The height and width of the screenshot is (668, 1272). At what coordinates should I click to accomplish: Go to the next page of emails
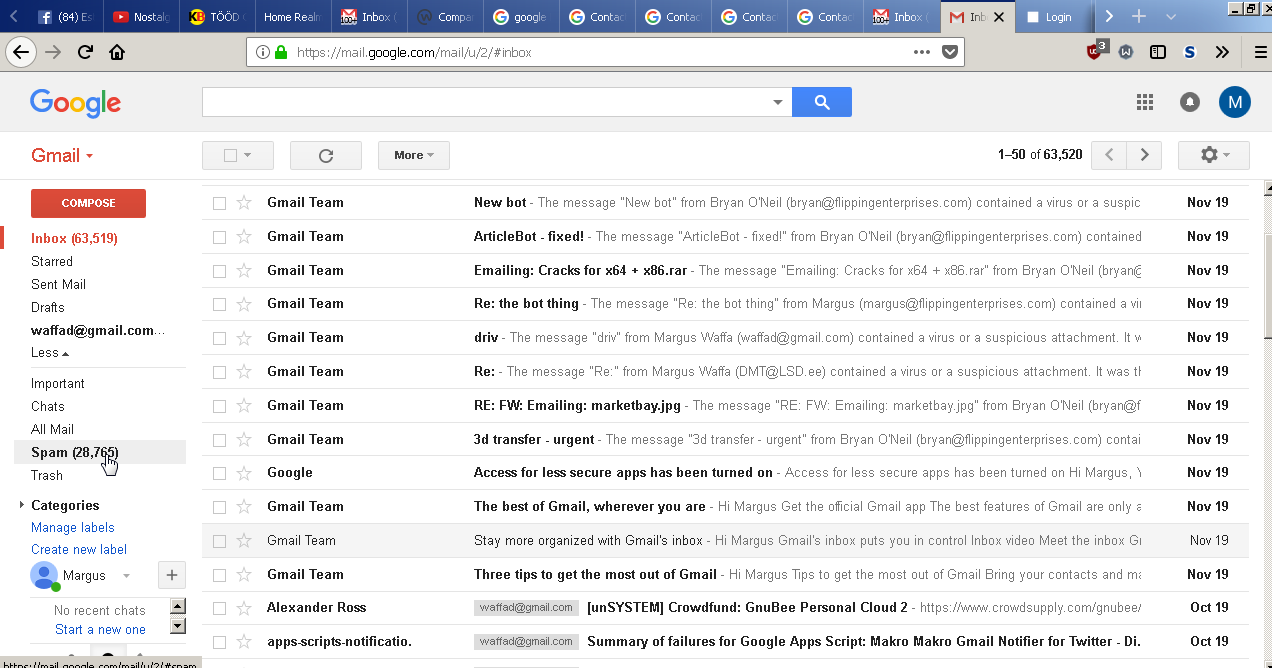[1144, 155]
